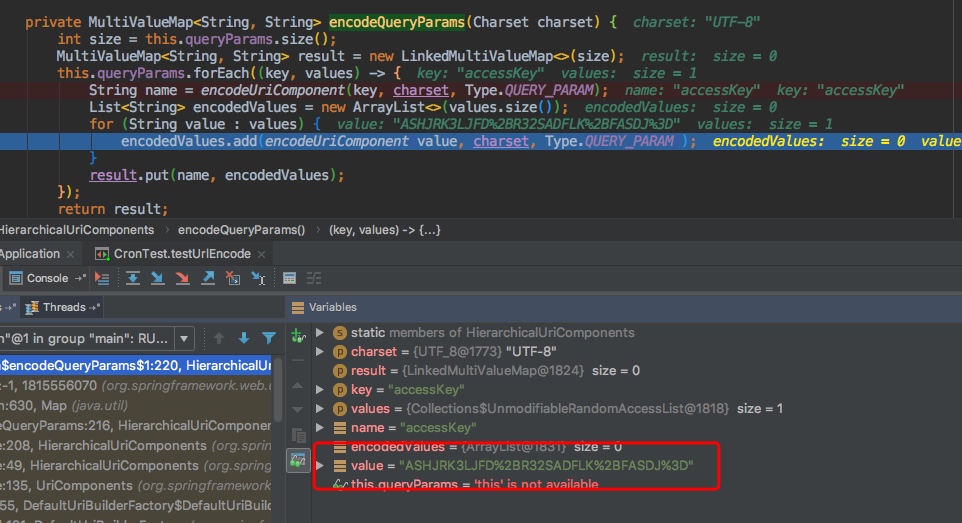Toggle show watches in variables button
Viewport: 962px width, 523px height.
point(298,461)
